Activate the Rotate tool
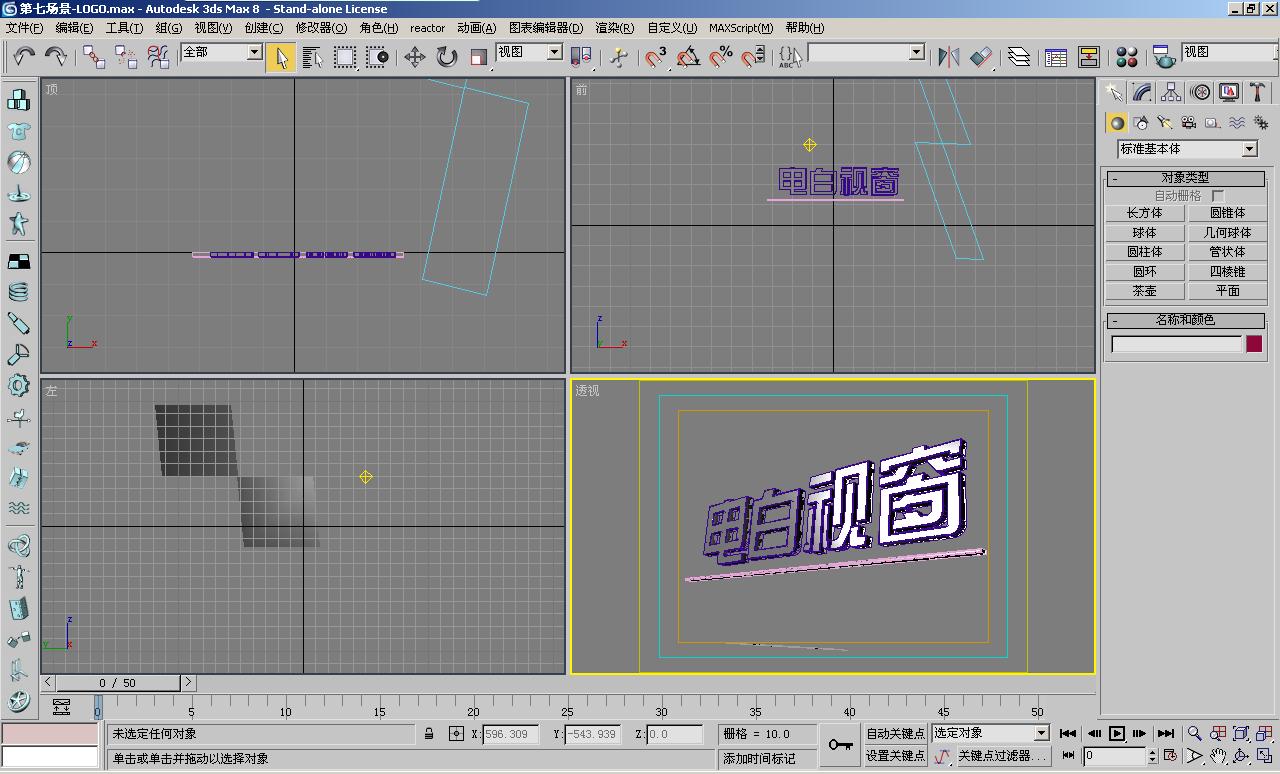The height and width of the screenshot is (774, 1280). 447,57
